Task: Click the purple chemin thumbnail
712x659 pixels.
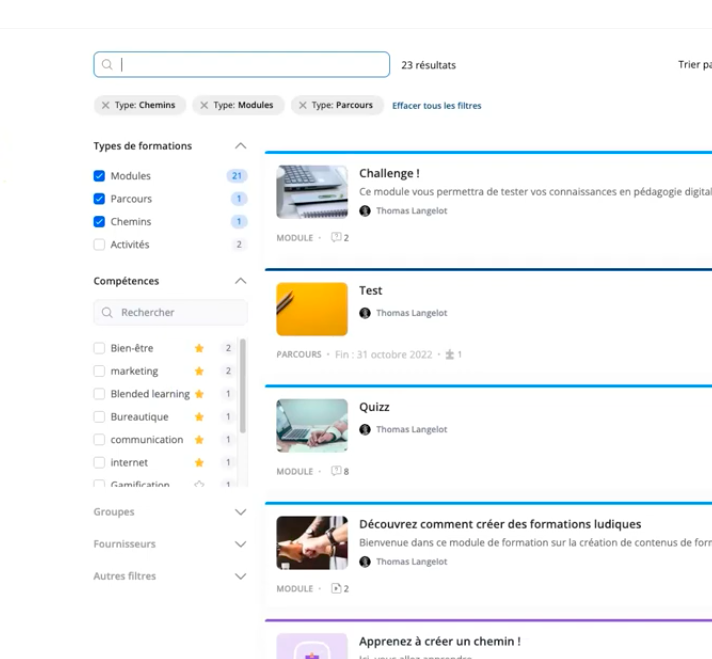Action: click(312, 646)
